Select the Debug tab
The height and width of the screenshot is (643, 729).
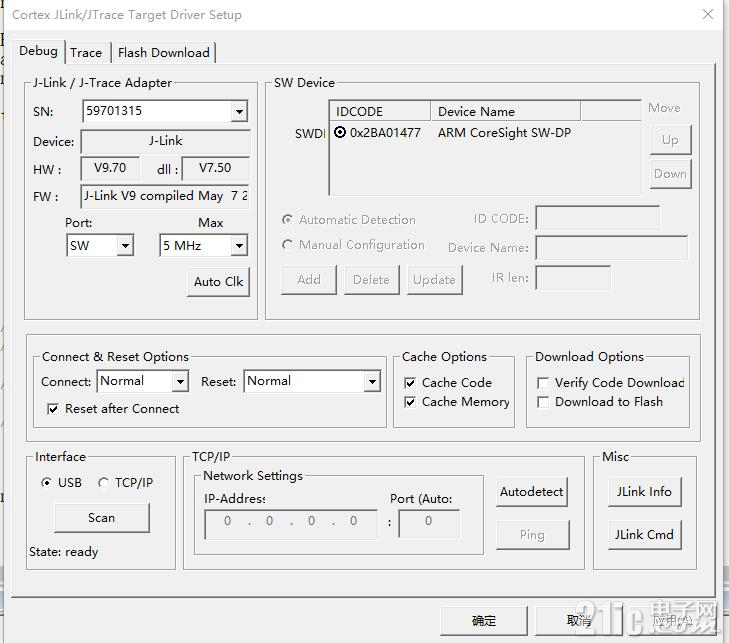39,51
